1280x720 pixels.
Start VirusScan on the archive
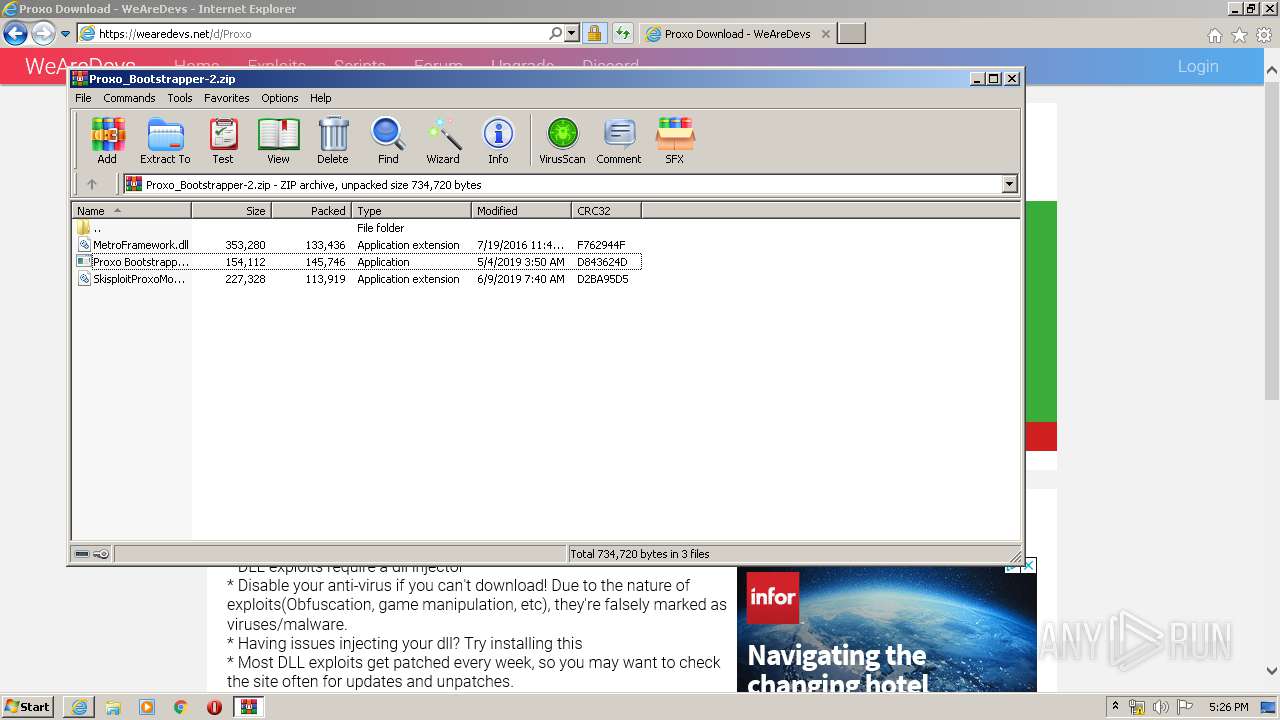(562, 140)
